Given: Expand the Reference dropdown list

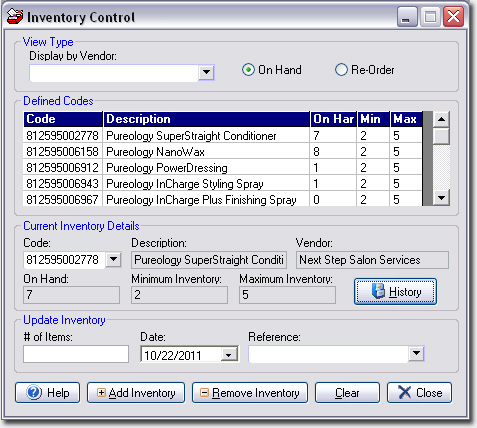Looking at the screenshot, I should coord(416,353).
